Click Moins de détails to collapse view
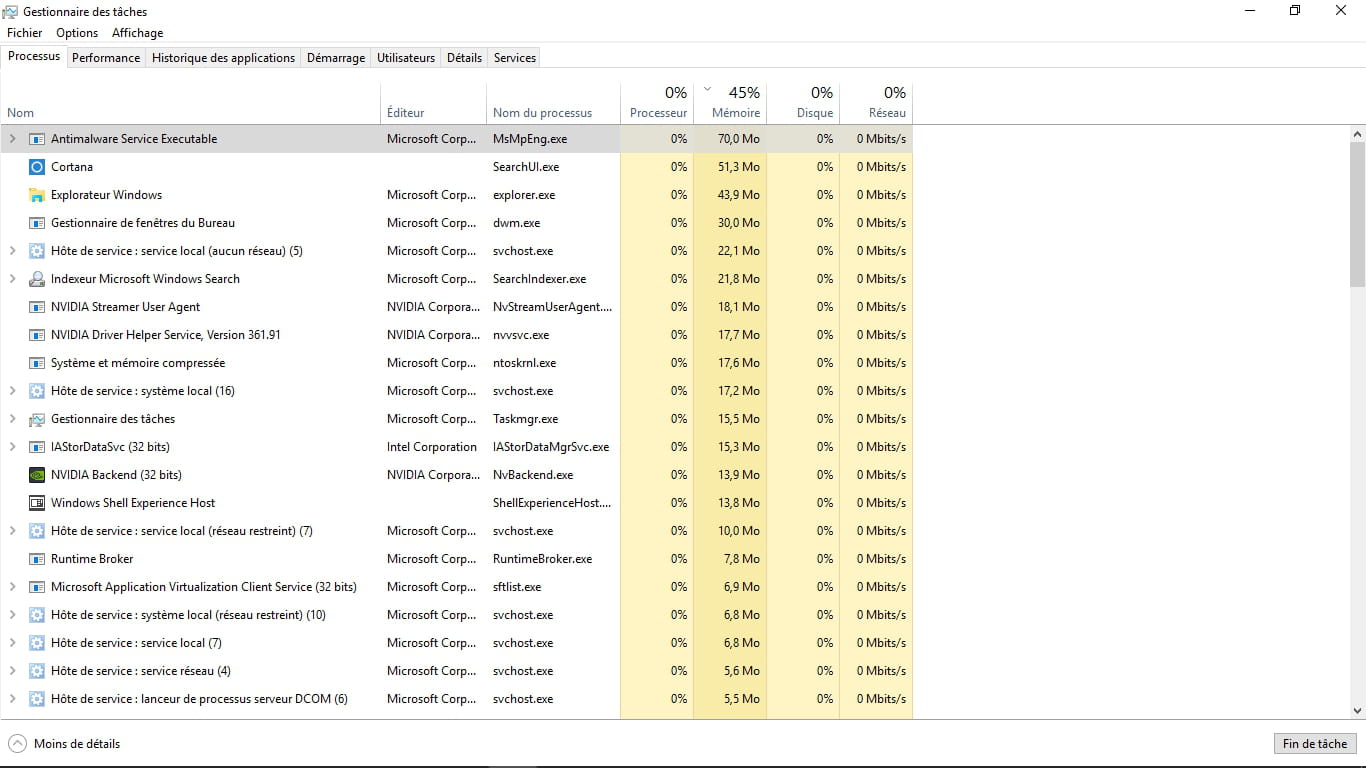 coord(64,744)
